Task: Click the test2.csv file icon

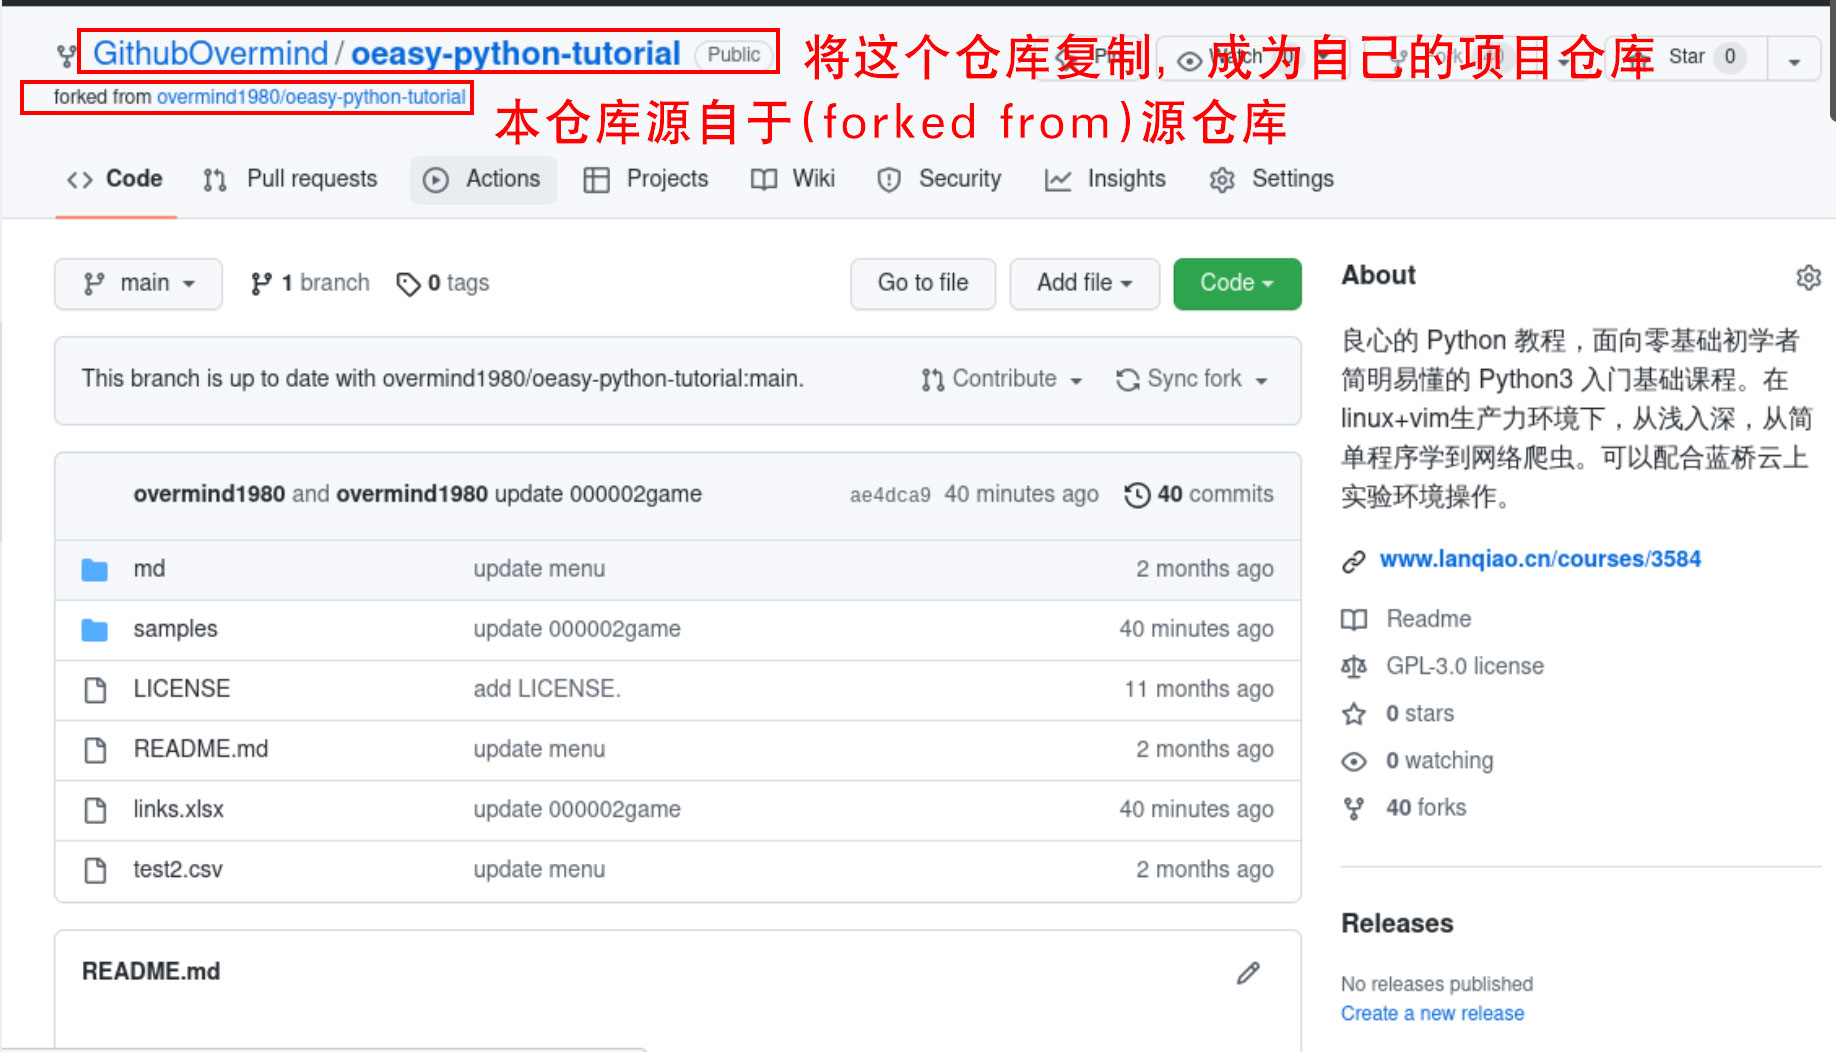Action: click(x=95, y=871)
